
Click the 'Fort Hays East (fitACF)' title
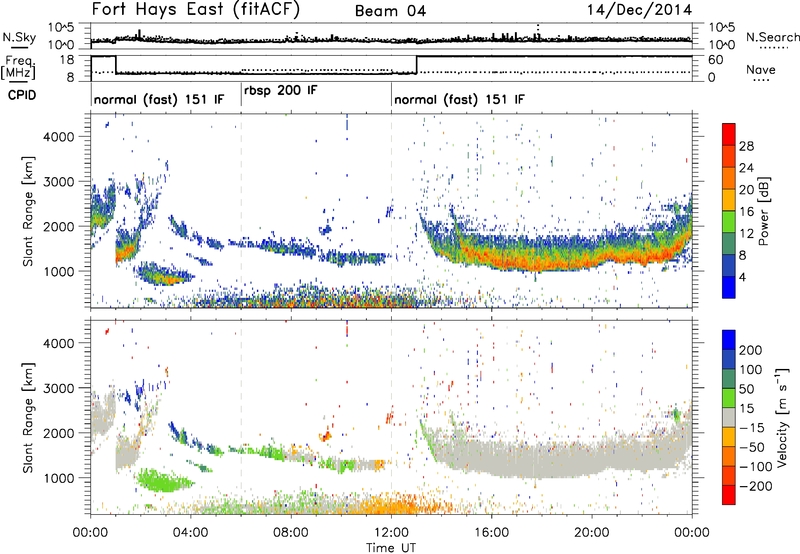point(196,10)
